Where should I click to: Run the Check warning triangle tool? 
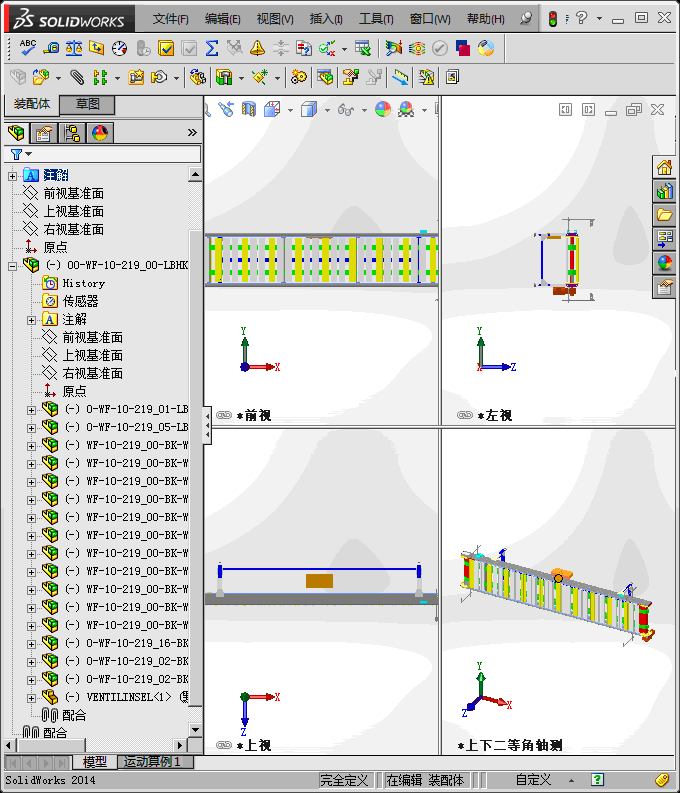[257, 48]
